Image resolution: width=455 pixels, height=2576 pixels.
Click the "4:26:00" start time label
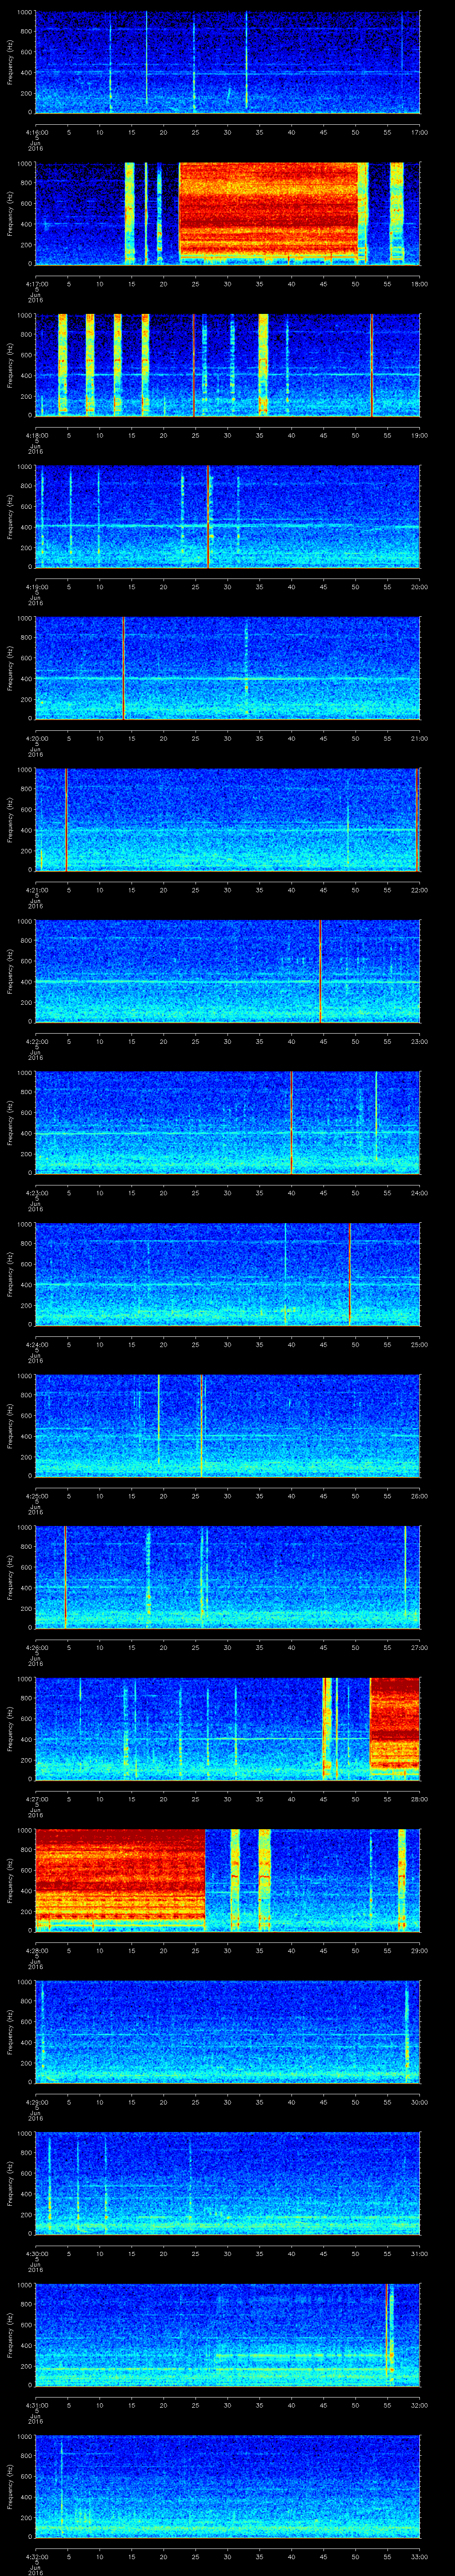coord(36,1647)
